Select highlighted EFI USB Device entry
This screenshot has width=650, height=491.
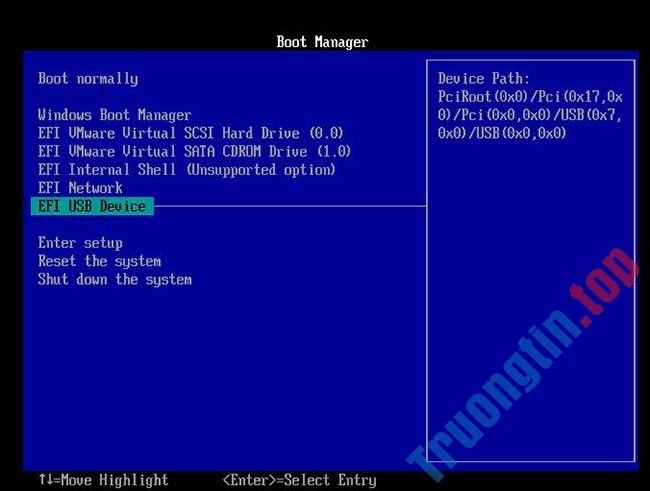(92, 206)
